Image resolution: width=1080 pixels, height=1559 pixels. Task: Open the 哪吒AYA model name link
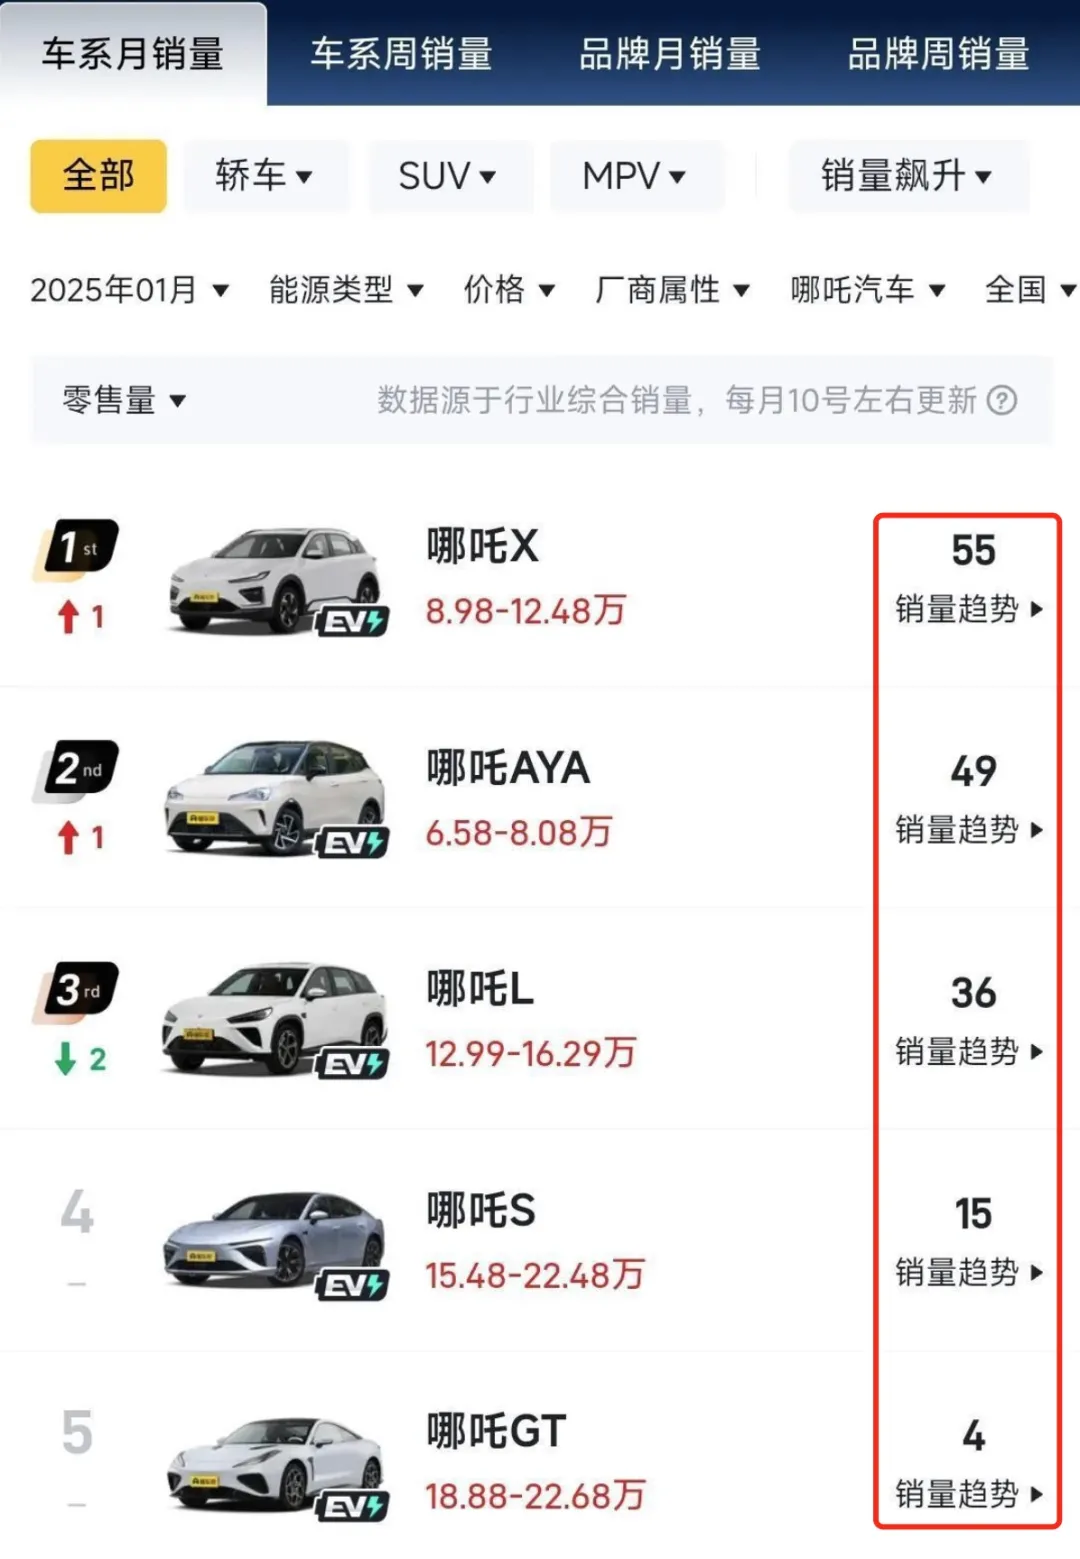tap(508, 769)
